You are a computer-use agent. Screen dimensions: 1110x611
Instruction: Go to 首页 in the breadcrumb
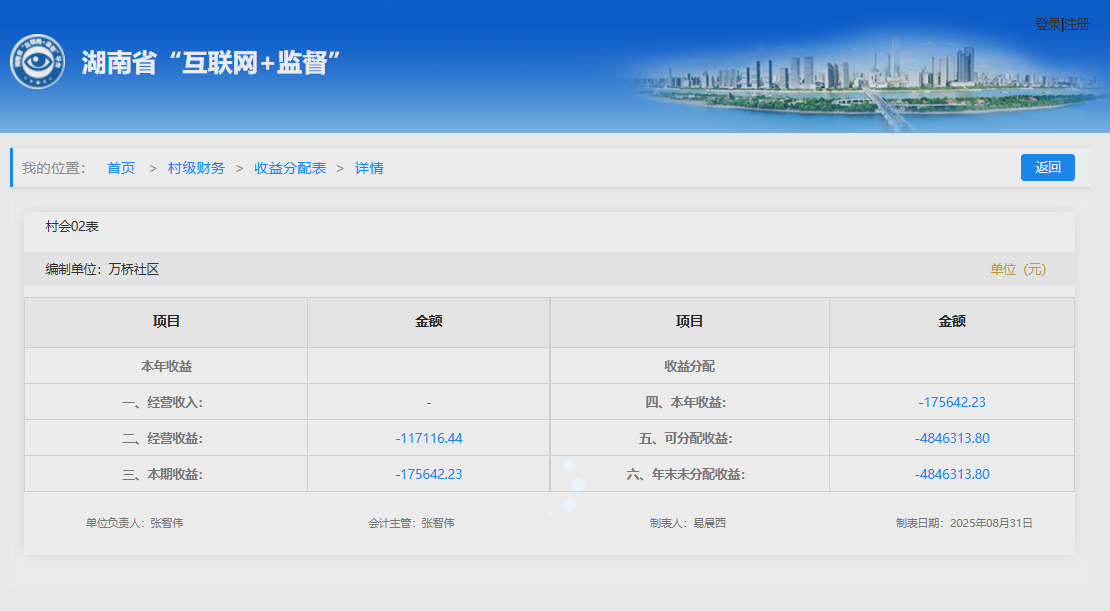(x=121, y=168)
